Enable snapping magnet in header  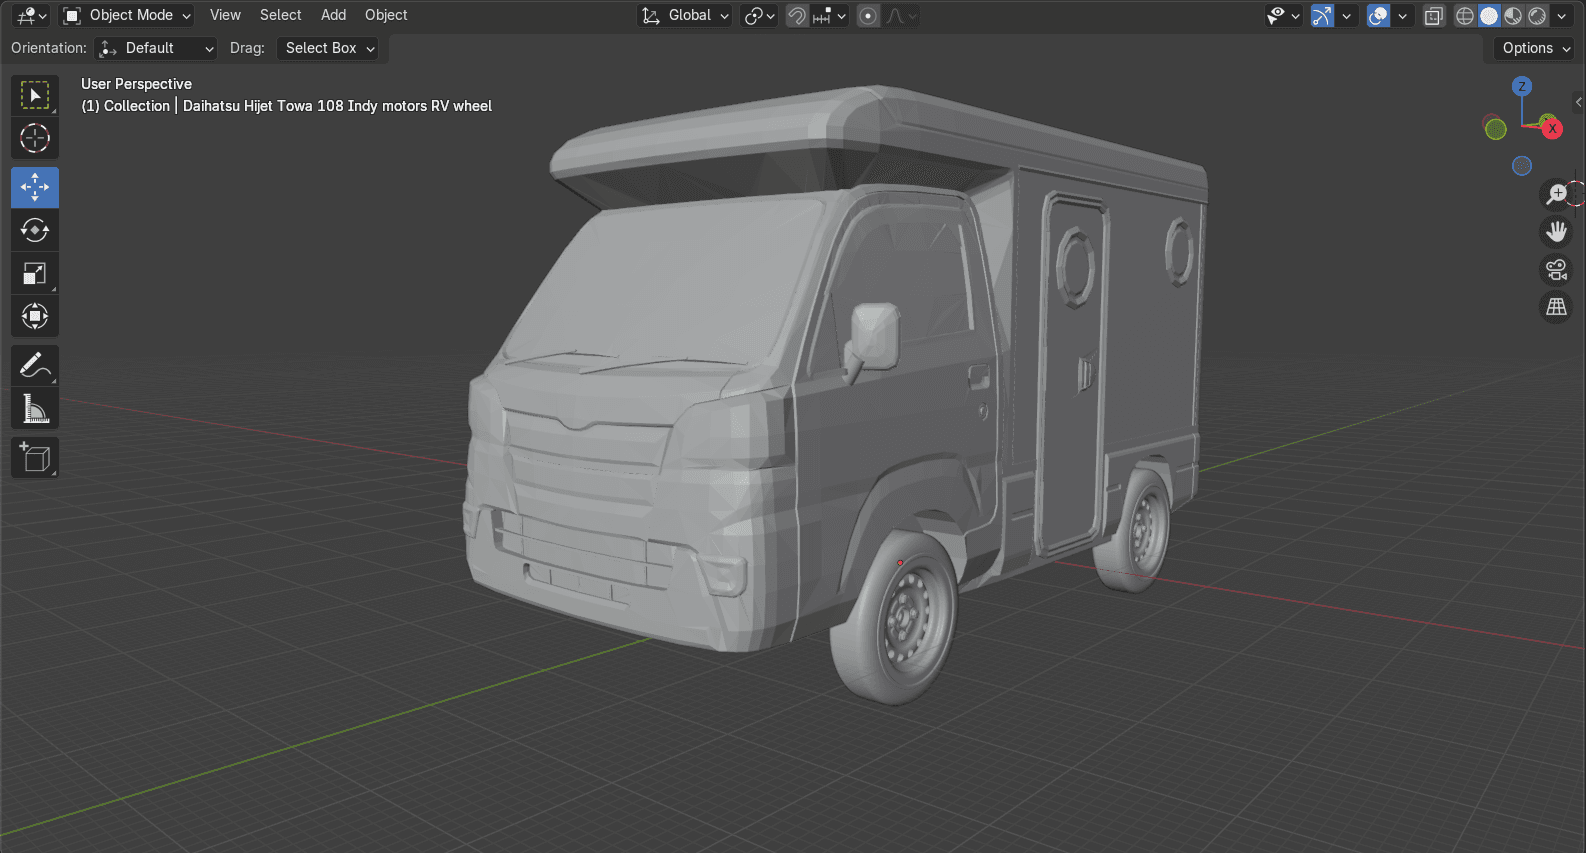coord(797,16)
